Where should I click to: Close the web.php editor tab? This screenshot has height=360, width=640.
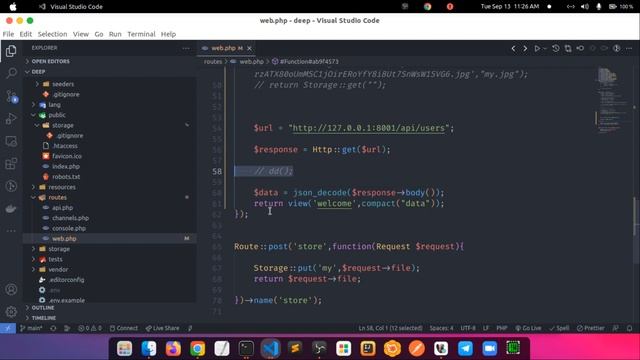click(249, 48)
